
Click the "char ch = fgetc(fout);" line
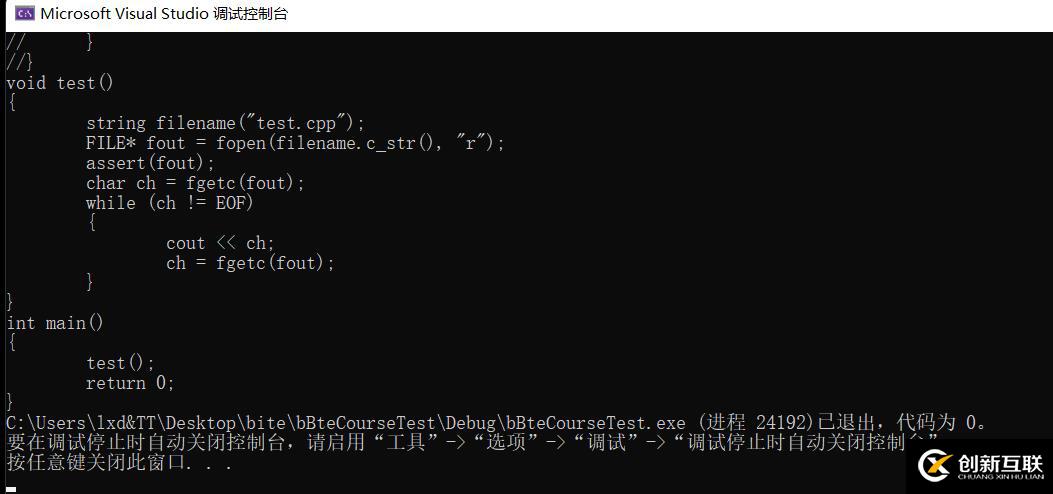click(x=195, y=183)
